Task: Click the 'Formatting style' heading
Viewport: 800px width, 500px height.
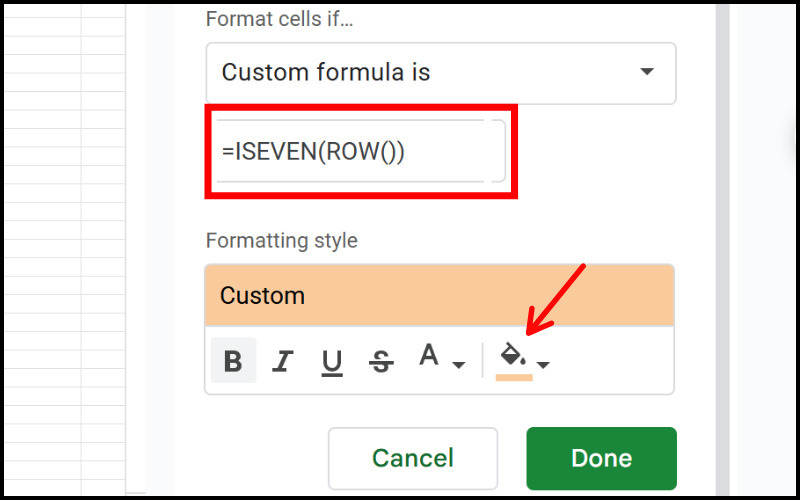Action: [x=281, y=241]
